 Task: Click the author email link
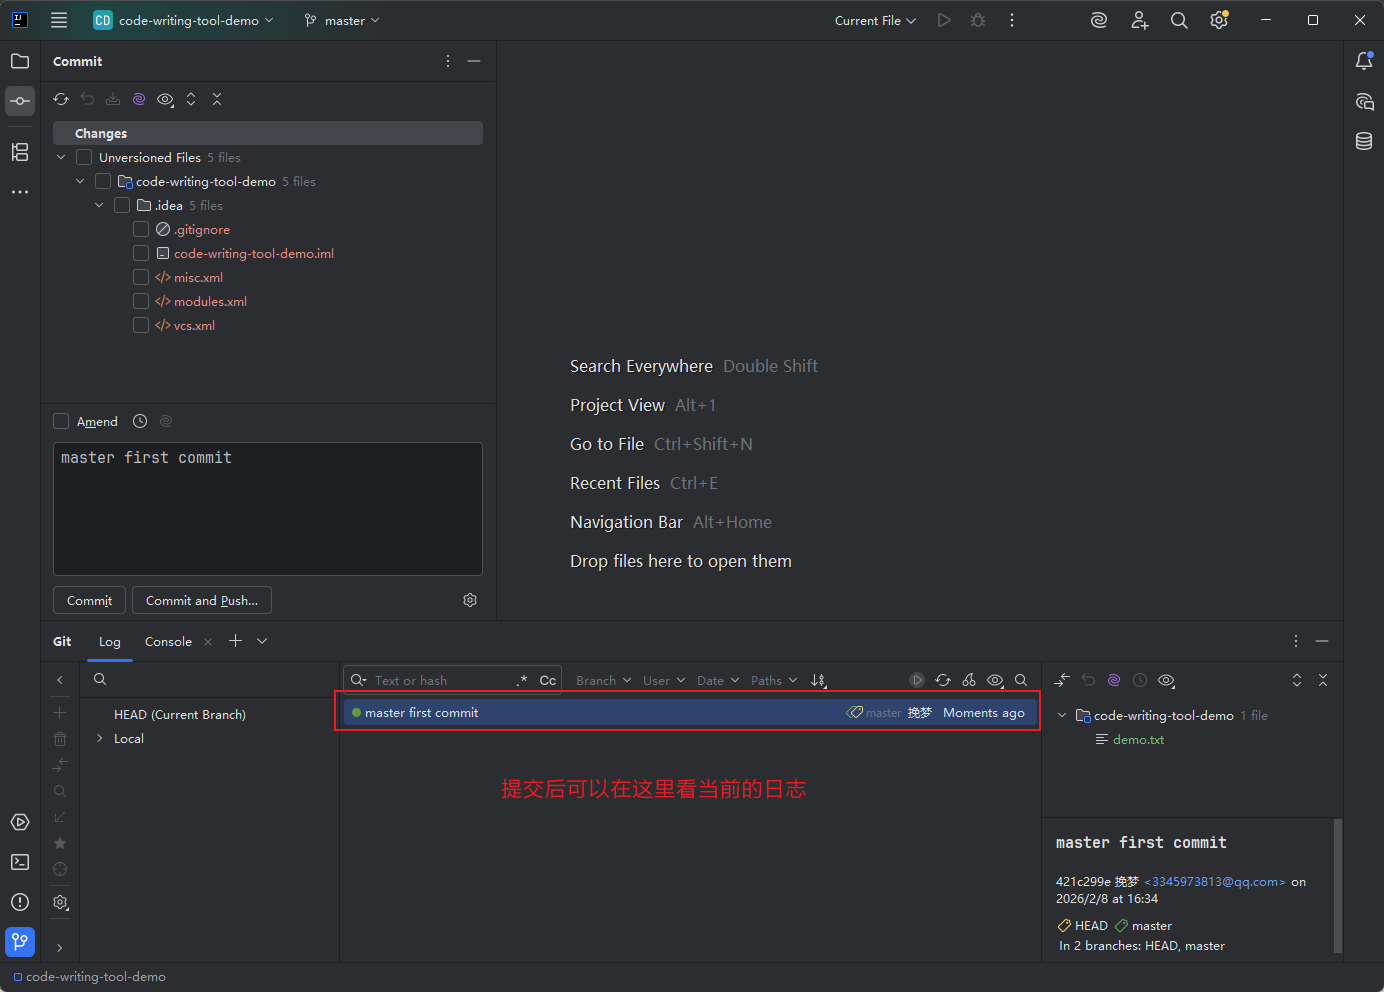(x=1214, y=881)
